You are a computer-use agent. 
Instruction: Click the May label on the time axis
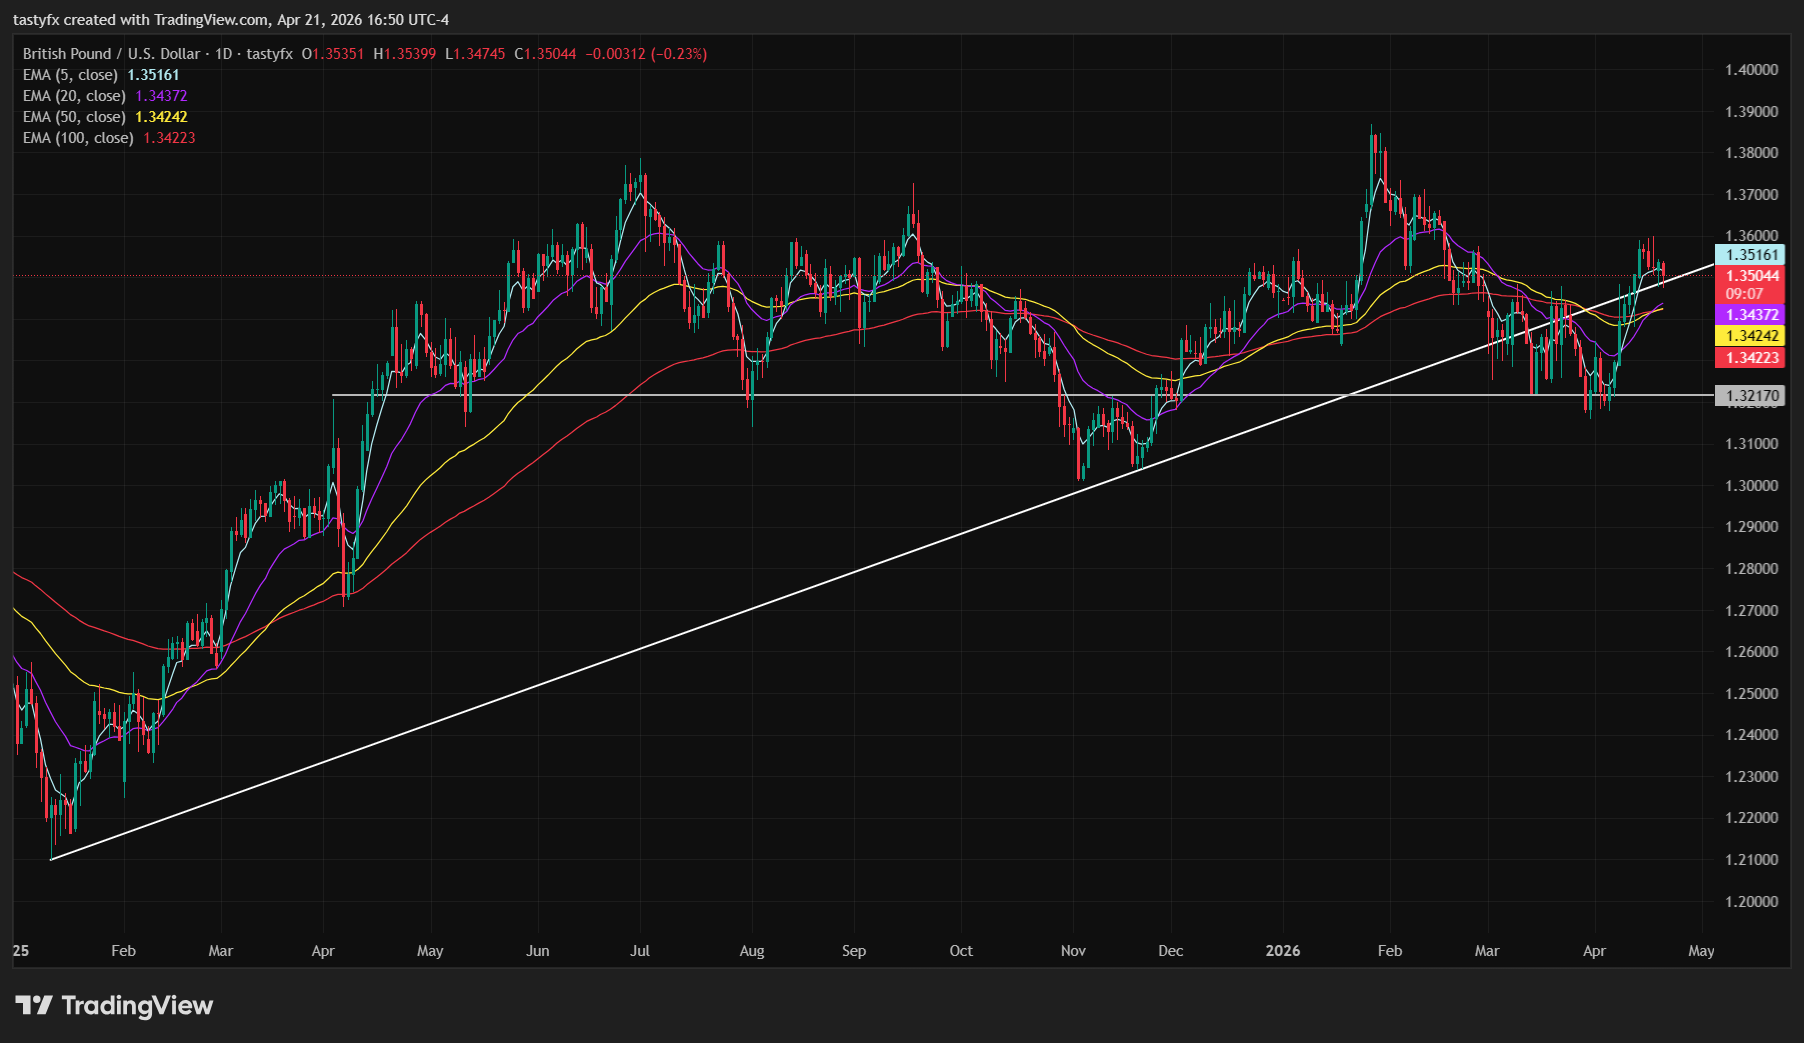1700,951
